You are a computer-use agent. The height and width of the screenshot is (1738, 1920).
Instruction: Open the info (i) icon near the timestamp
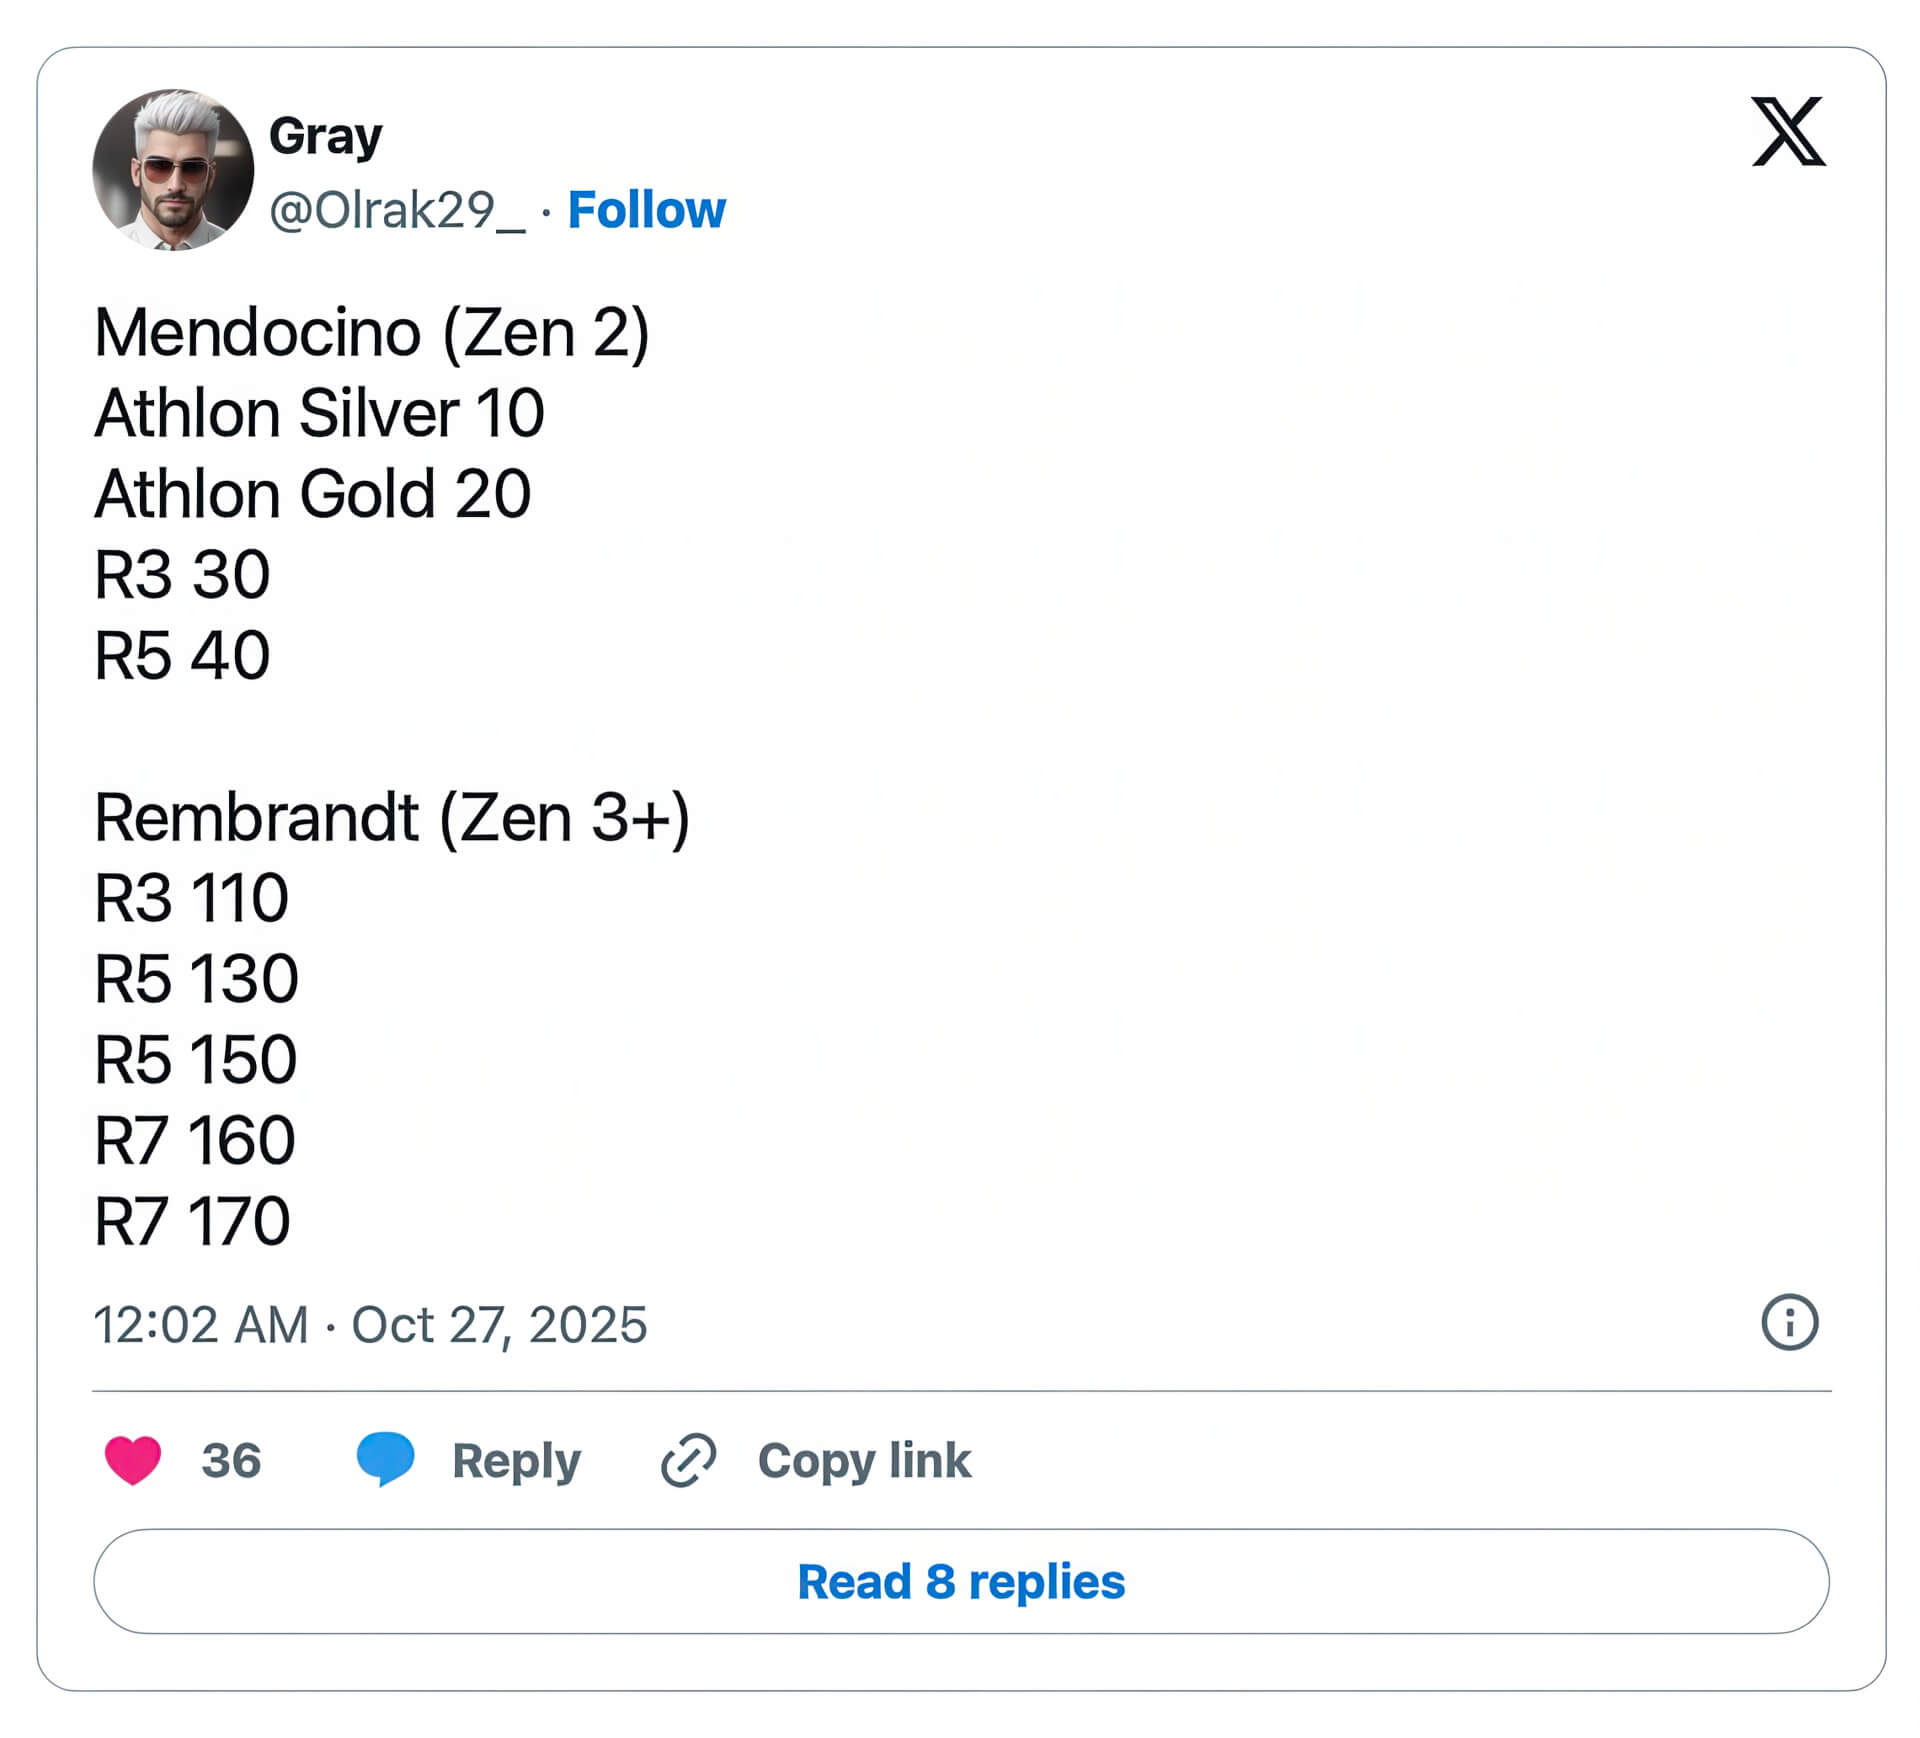click(x=1790, y=1323)
